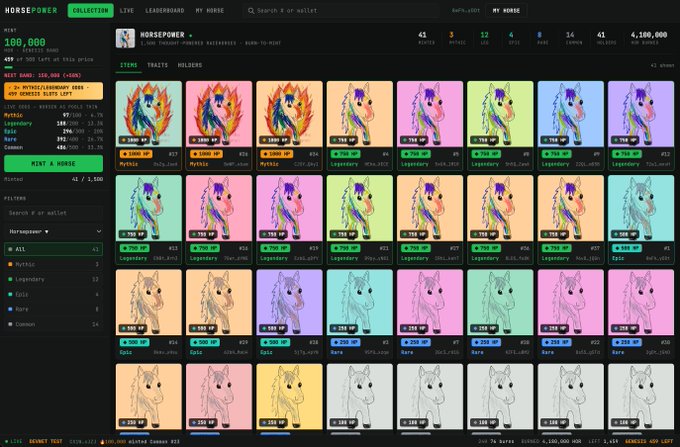Image resolution: width=680 pixels, height=447 pixels.
Task: Click the 750 HP badge under horse #13
Action: tap(134, 248)
